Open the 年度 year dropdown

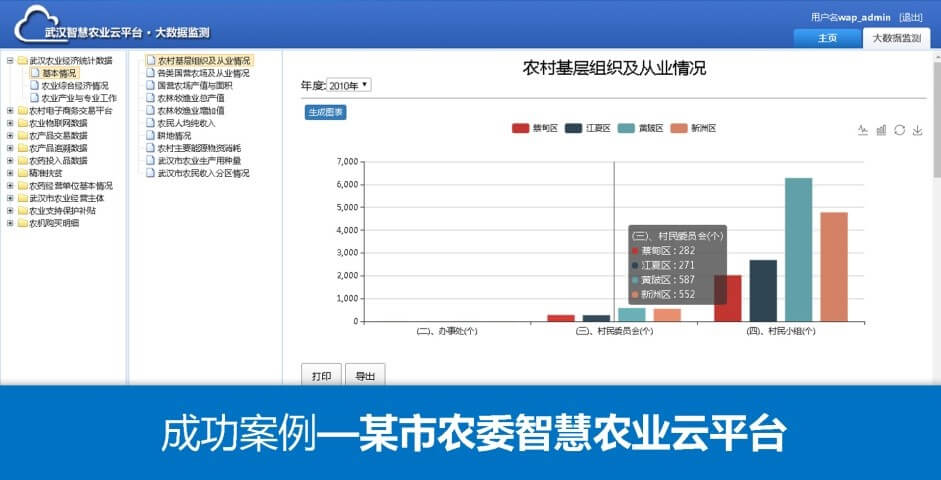[349, 86]
